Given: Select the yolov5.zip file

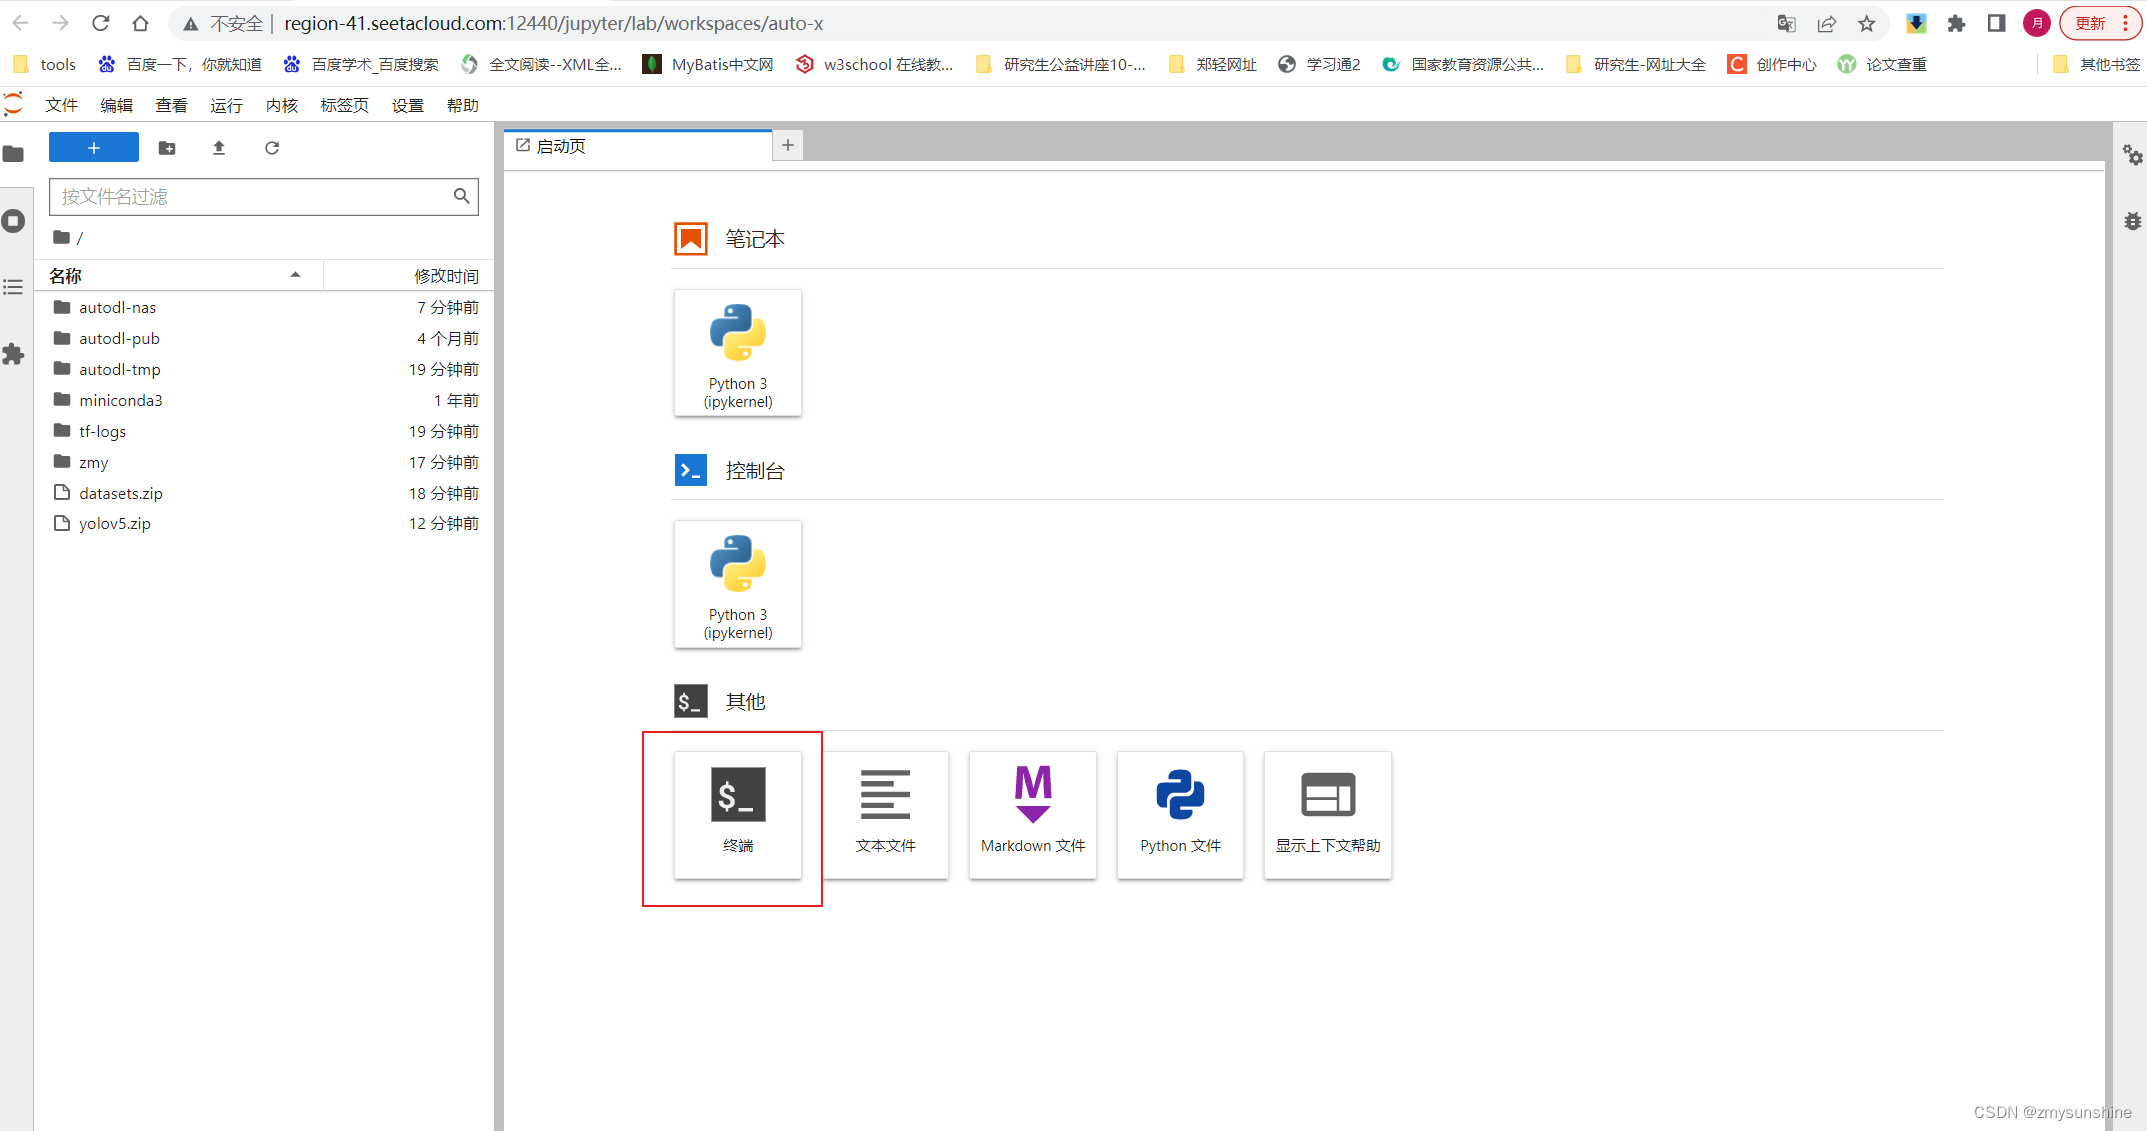Looking at the screenshot, I should coord(115,523).
